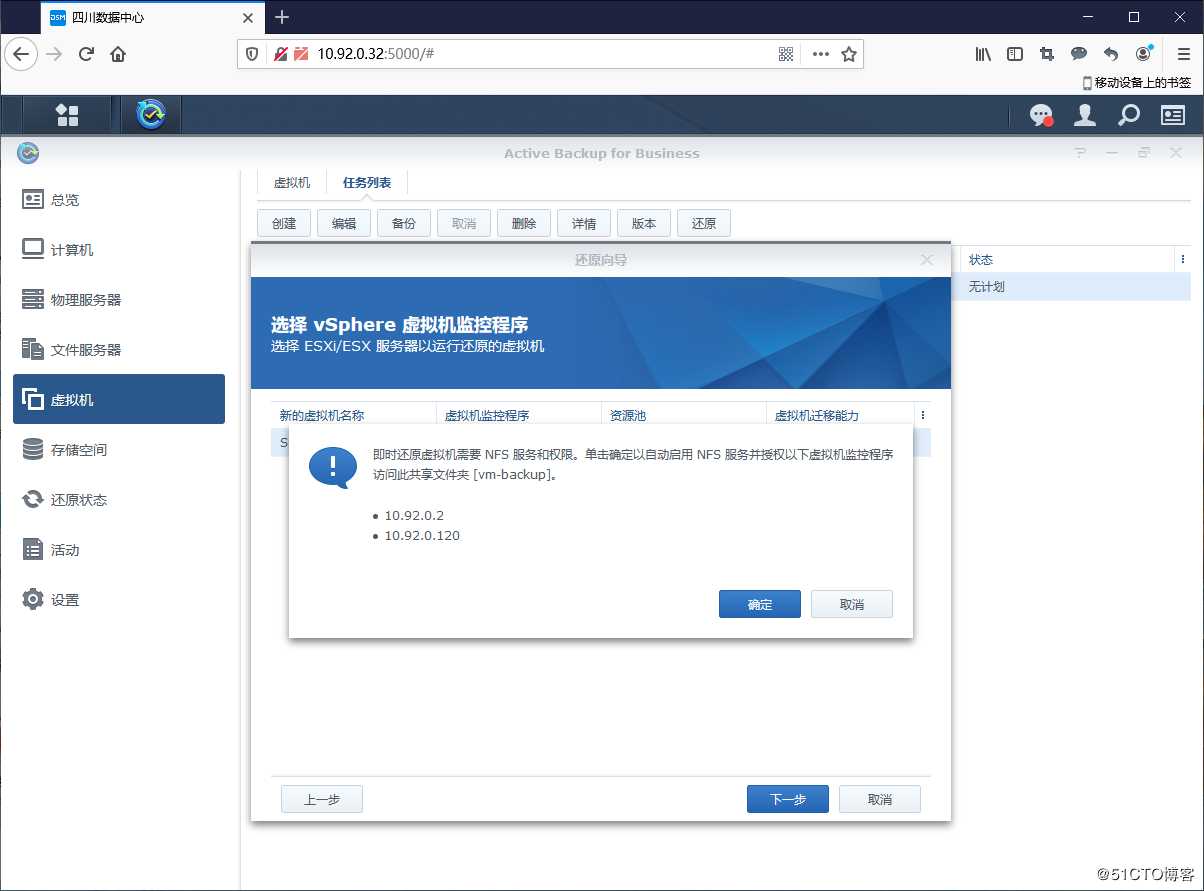1204x891 pixels.
Task: Select 虚拟机 in sidebar
Action: pyautogui.click(x=119, y=399)
